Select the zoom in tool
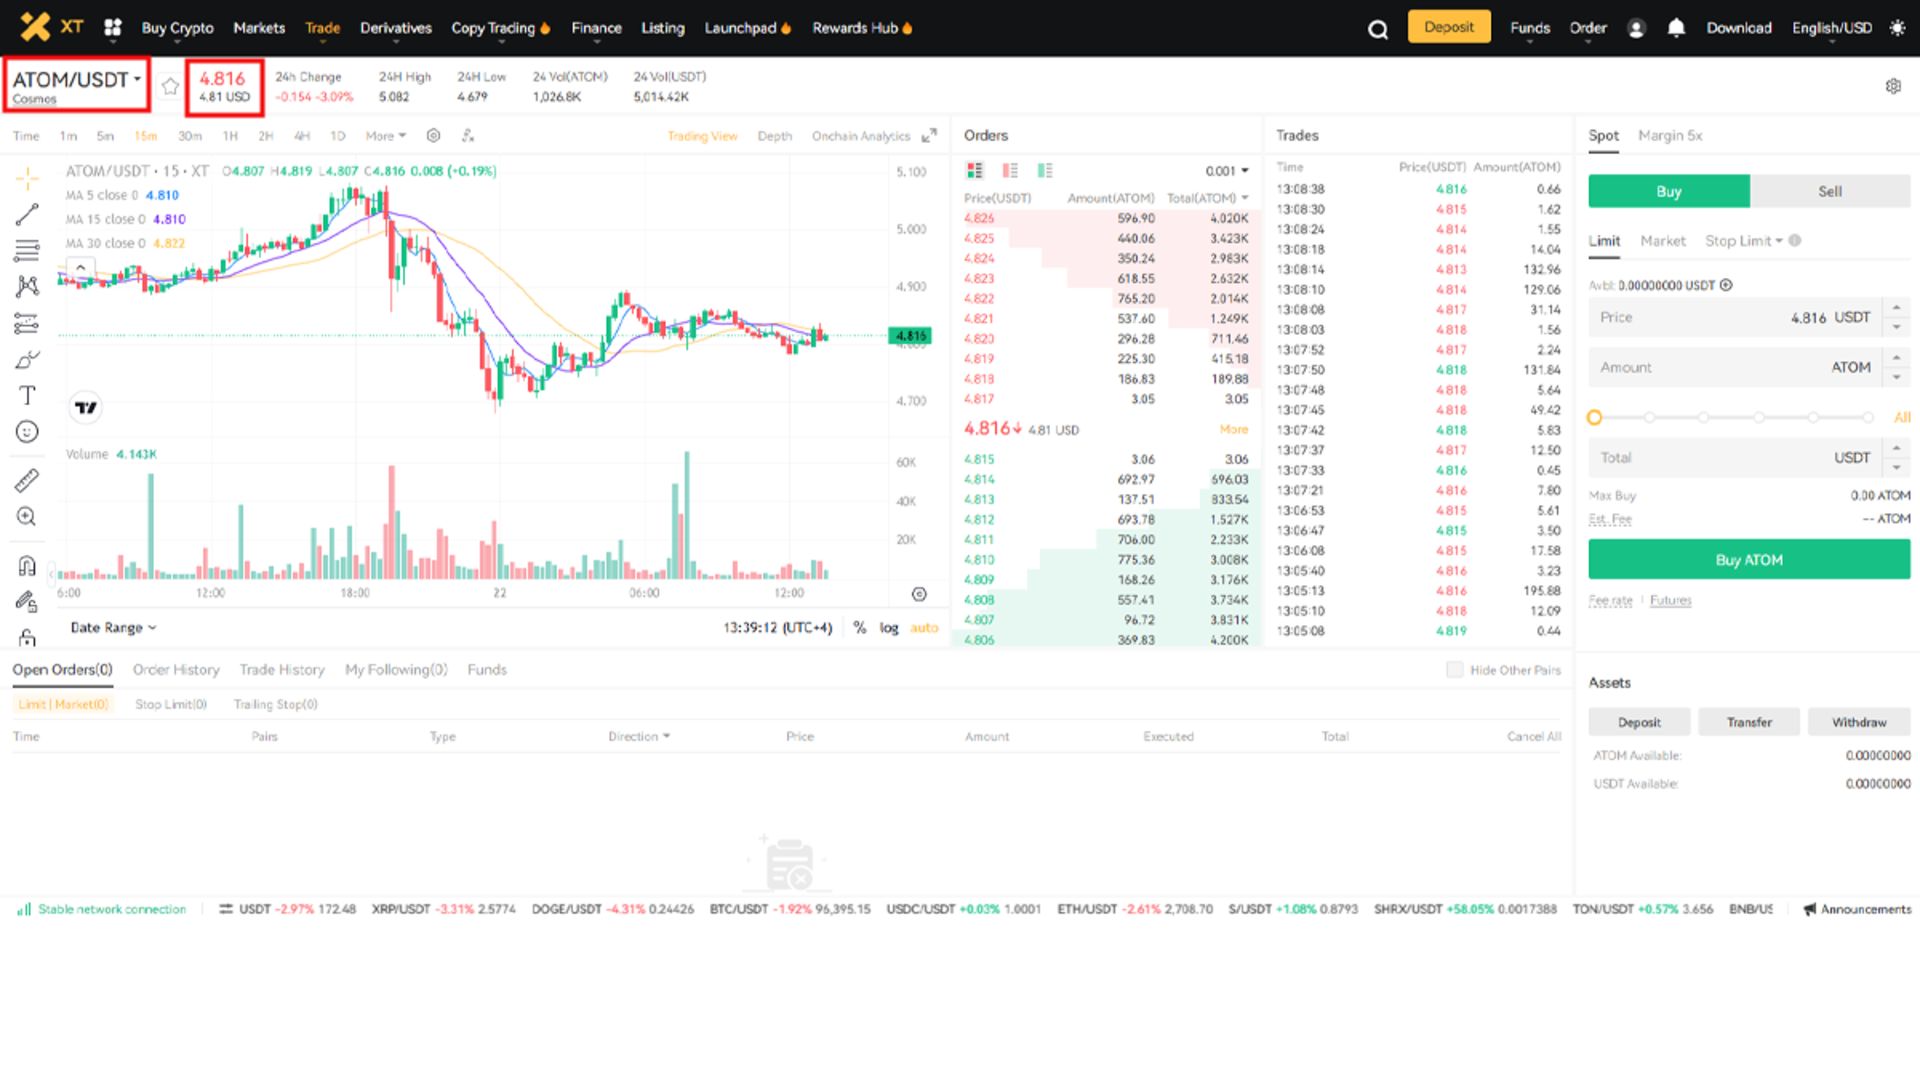The width and height of the screenshot is (1920, 1080). [27, 517]
